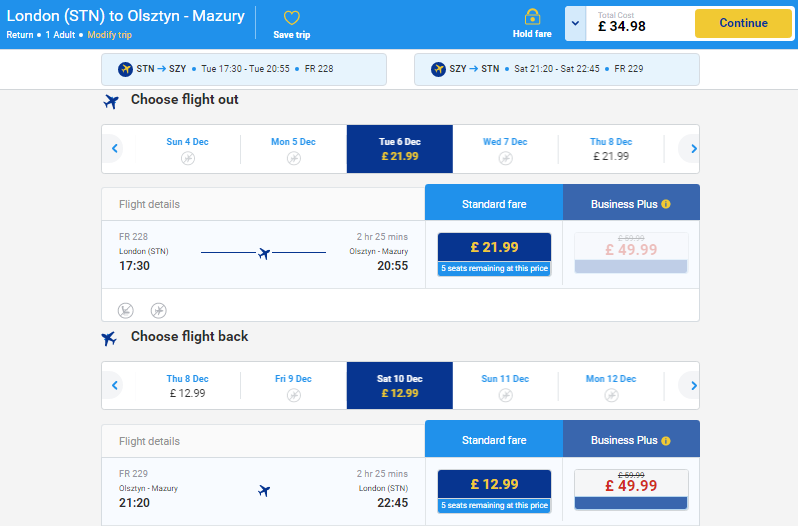Click the Business Plus info icon for outbound flight

[666, 204]
